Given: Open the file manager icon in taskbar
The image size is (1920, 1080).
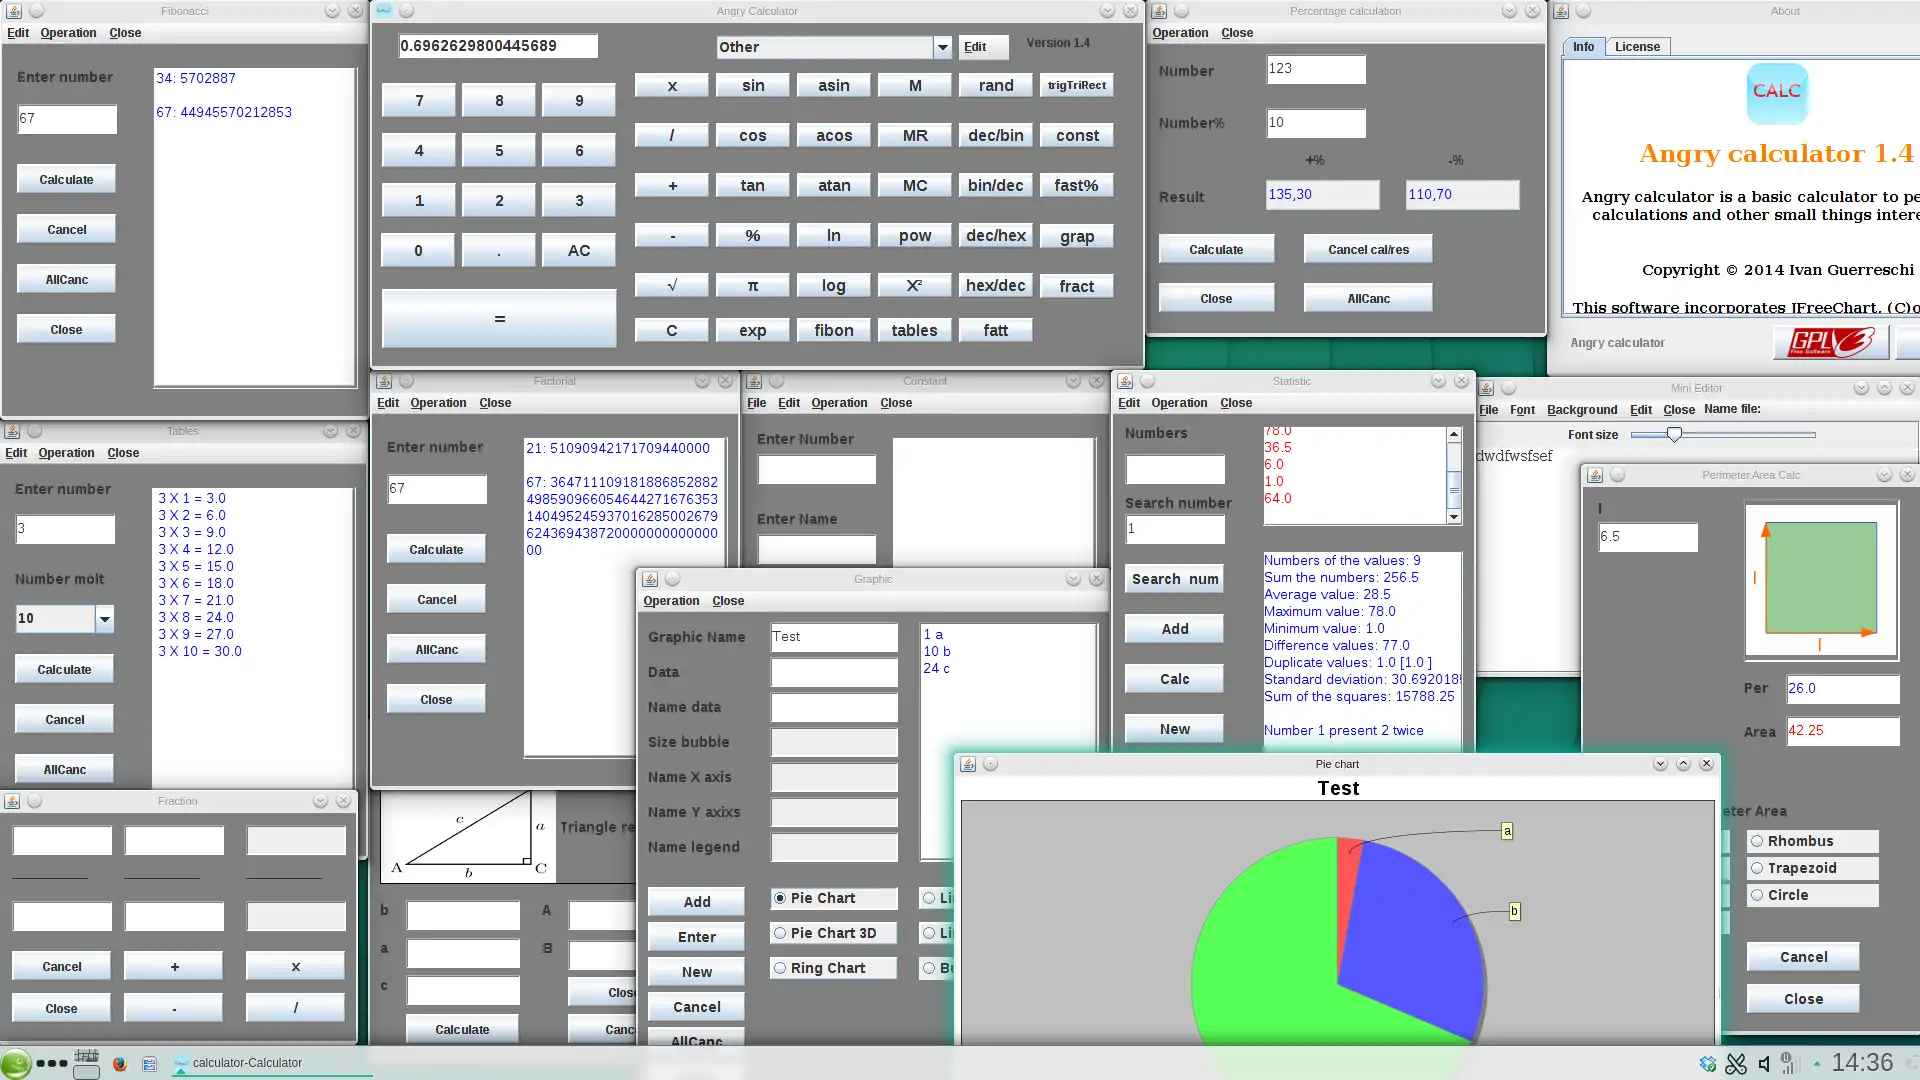Looking at the screenshot, I should point(149,1063).
